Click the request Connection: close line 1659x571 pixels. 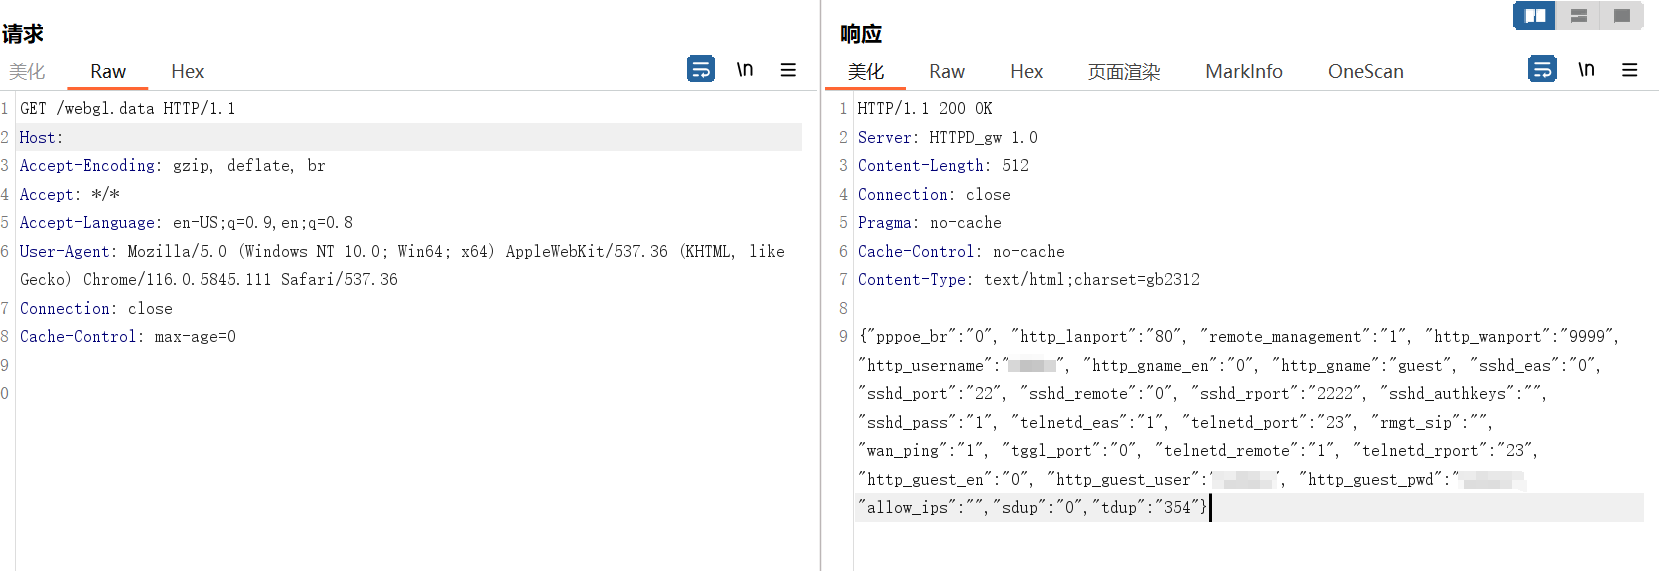[96, 308]
